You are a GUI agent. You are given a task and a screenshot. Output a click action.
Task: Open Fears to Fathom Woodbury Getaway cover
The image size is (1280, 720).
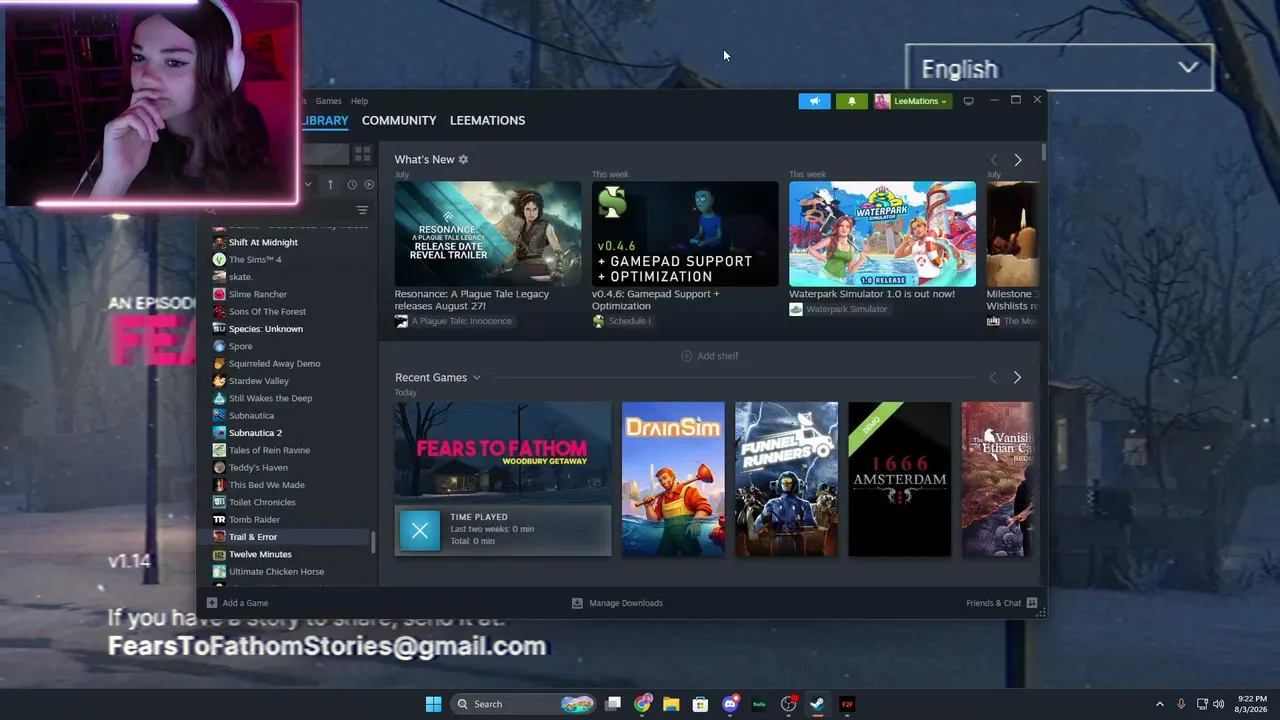coord(503,453)
